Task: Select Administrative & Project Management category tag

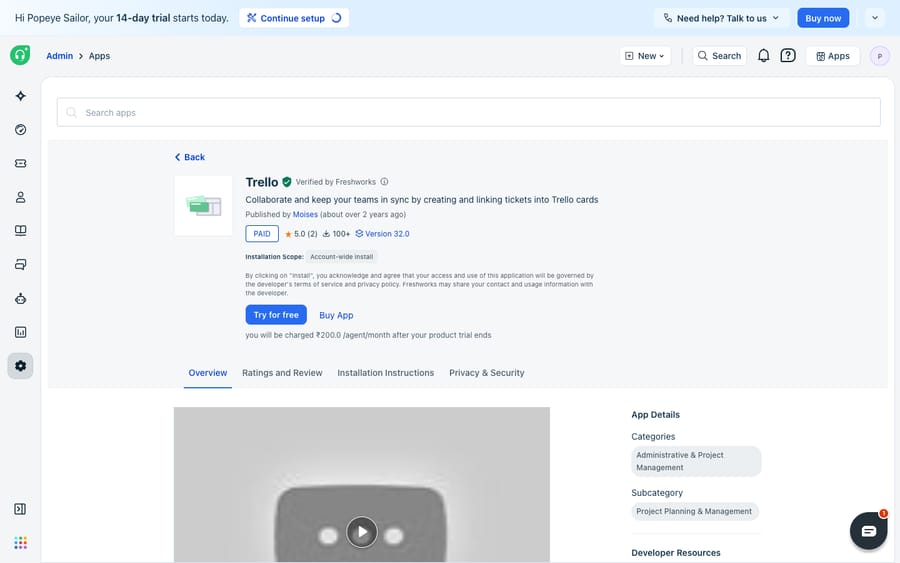Action: point(696,461)
